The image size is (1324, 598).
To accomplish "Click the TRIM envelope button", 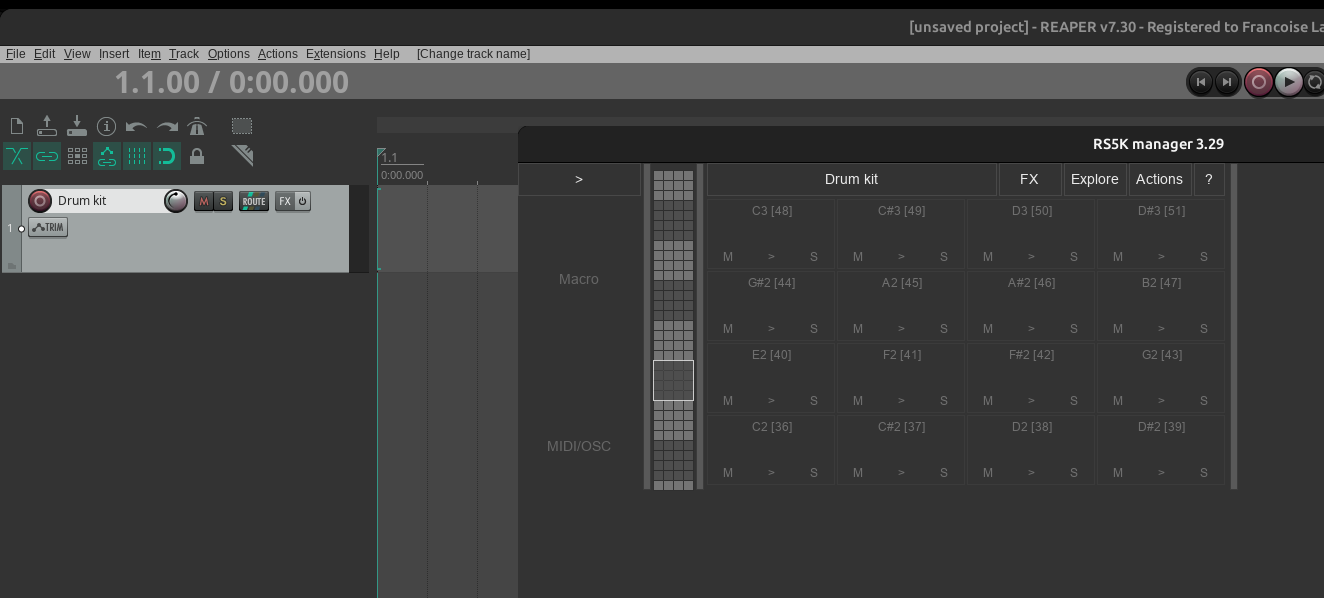I will [x=48, y=228].
